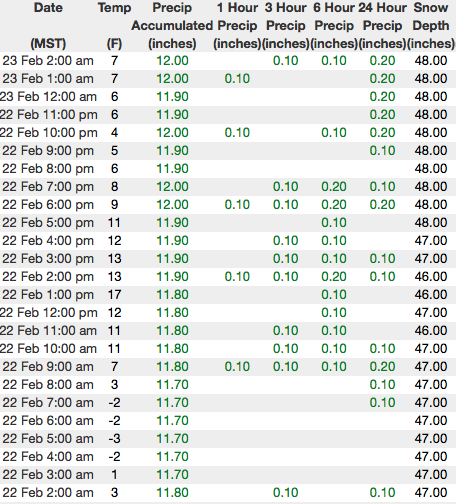
Task: Click 3 hour precip 0.10 at 22 Feb 4:00 pm
Action: point(286,241)
